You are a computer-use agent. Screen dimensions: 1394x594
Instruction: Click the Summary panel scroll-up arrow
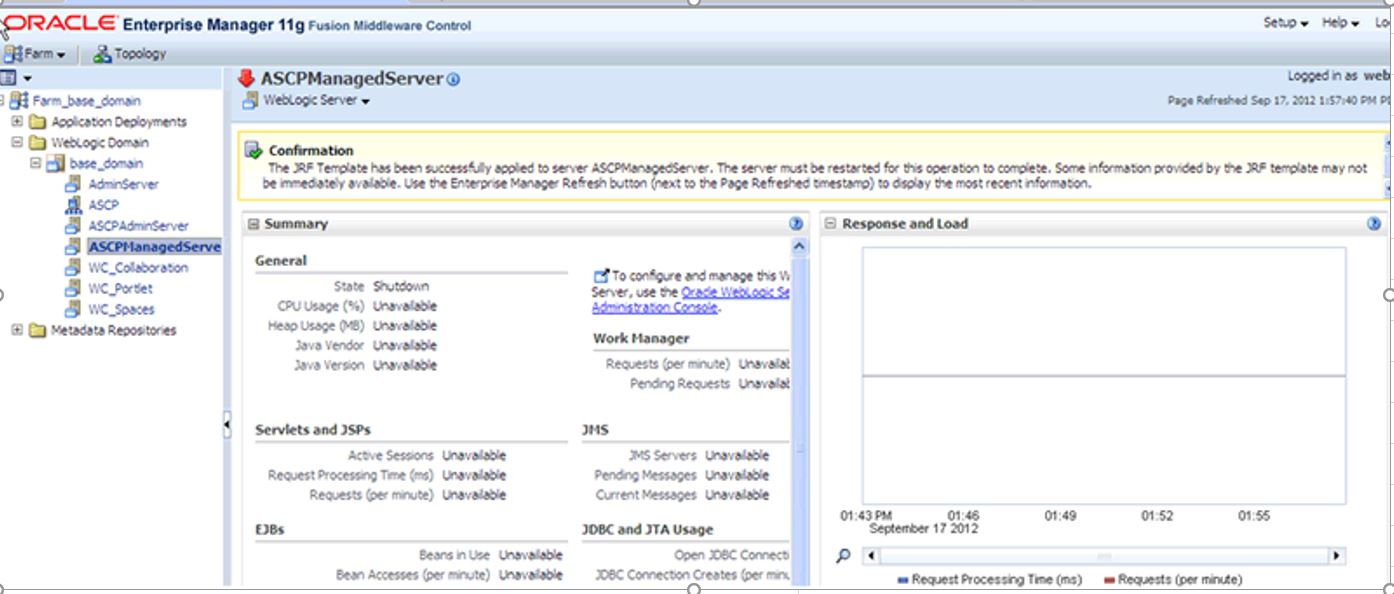(x=798, y=246)
